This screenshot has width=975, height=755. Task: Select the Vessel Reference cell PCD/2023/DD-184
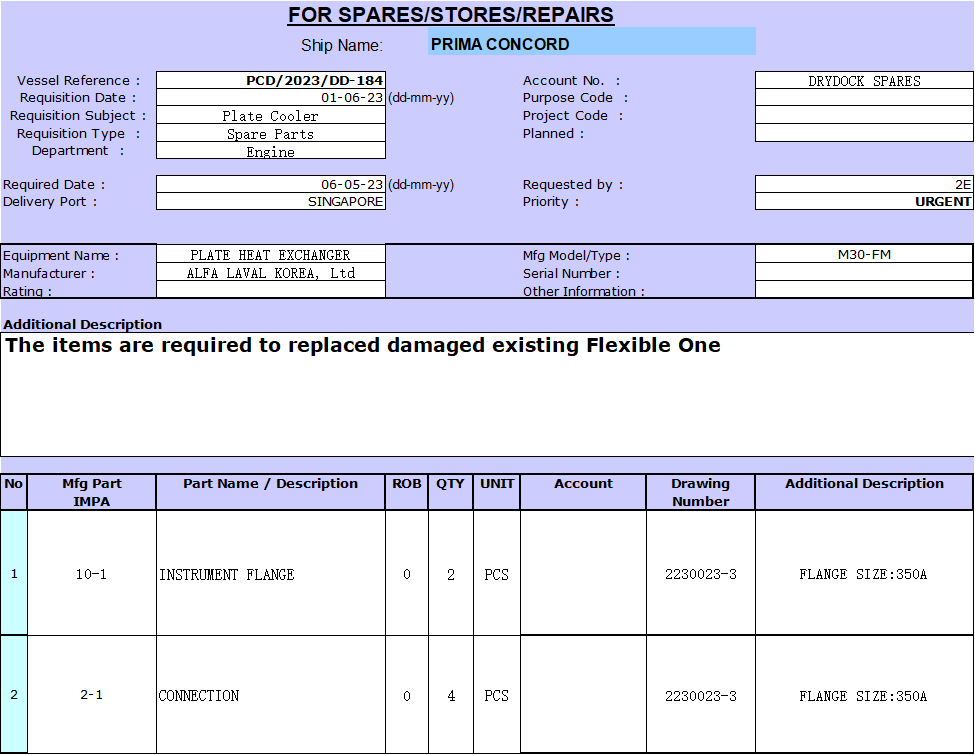pyautogui.click(x=271, y=81)
